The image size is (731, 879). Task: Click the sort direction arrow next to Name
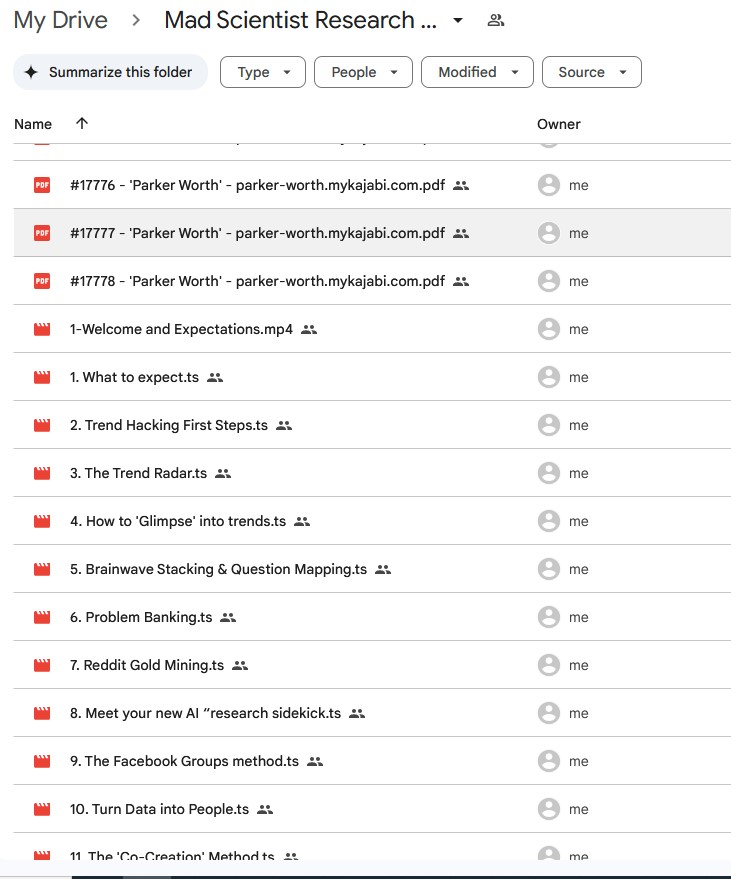[x=82, y=123]
